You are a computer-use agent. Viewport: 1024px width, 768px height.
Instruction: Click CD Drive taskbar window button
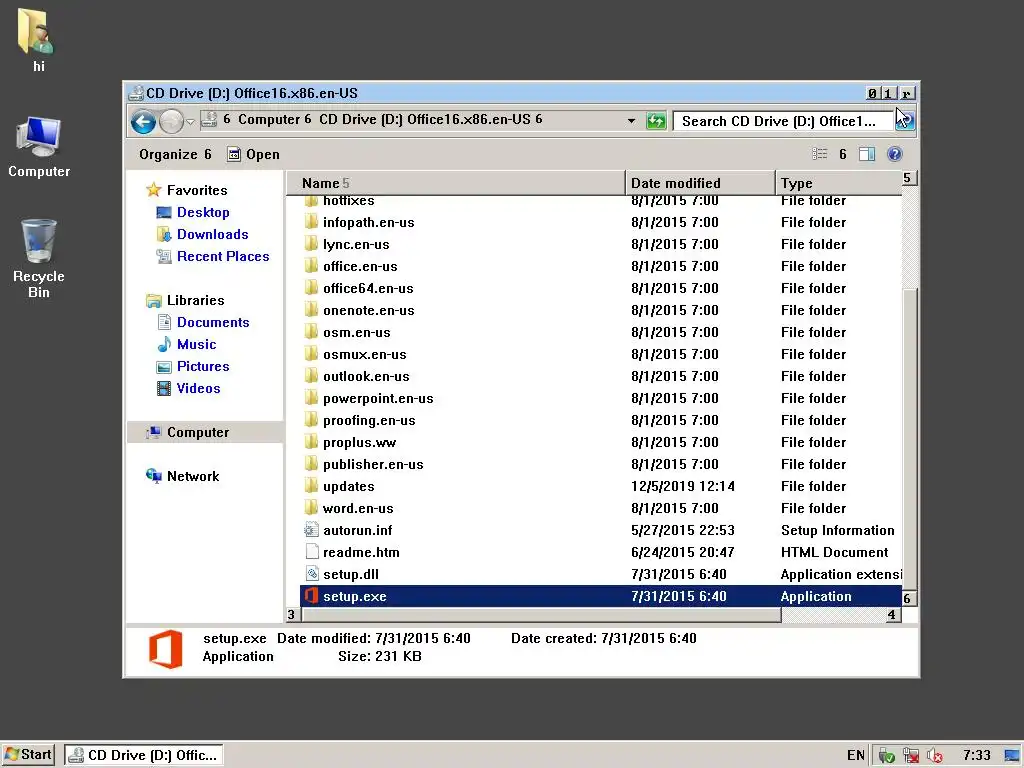click(x=144, y=755)
